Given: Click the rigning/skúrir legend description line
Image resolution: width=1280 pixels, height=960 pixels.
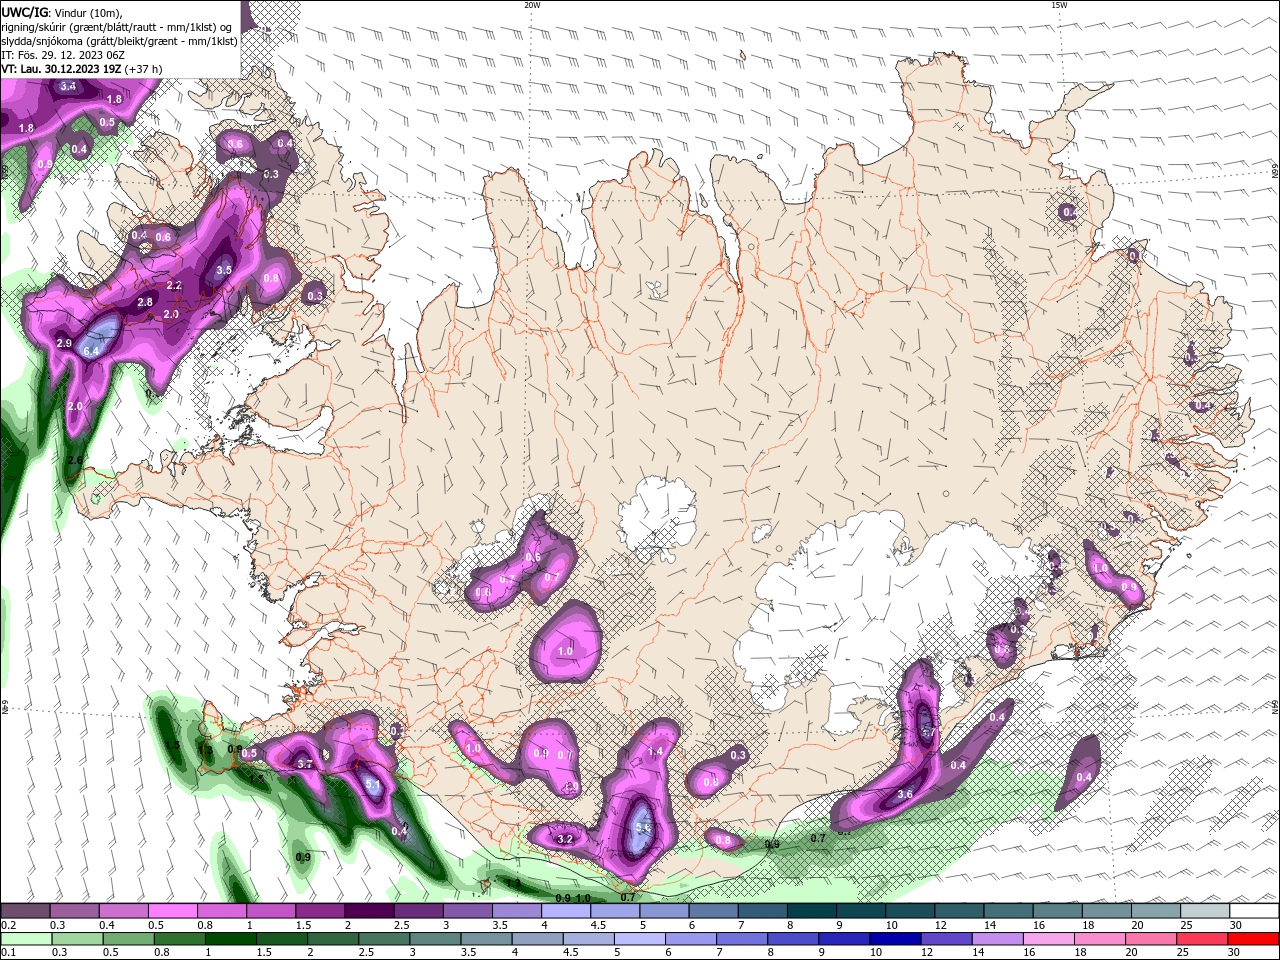Looking at the screenshot, I should coord(117,27).
